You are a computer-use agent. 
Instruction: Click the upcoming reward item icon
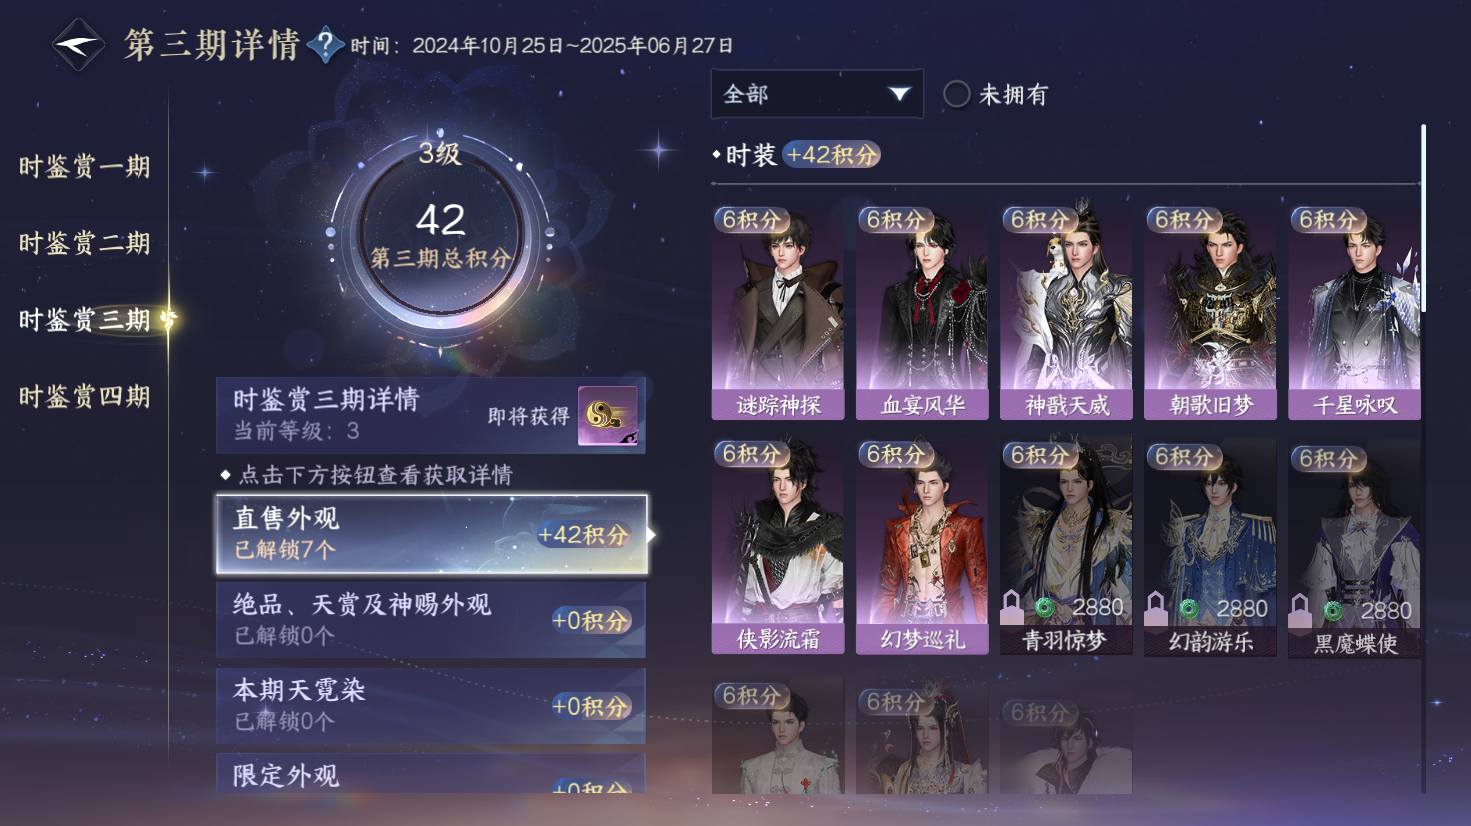pos(608,416)
